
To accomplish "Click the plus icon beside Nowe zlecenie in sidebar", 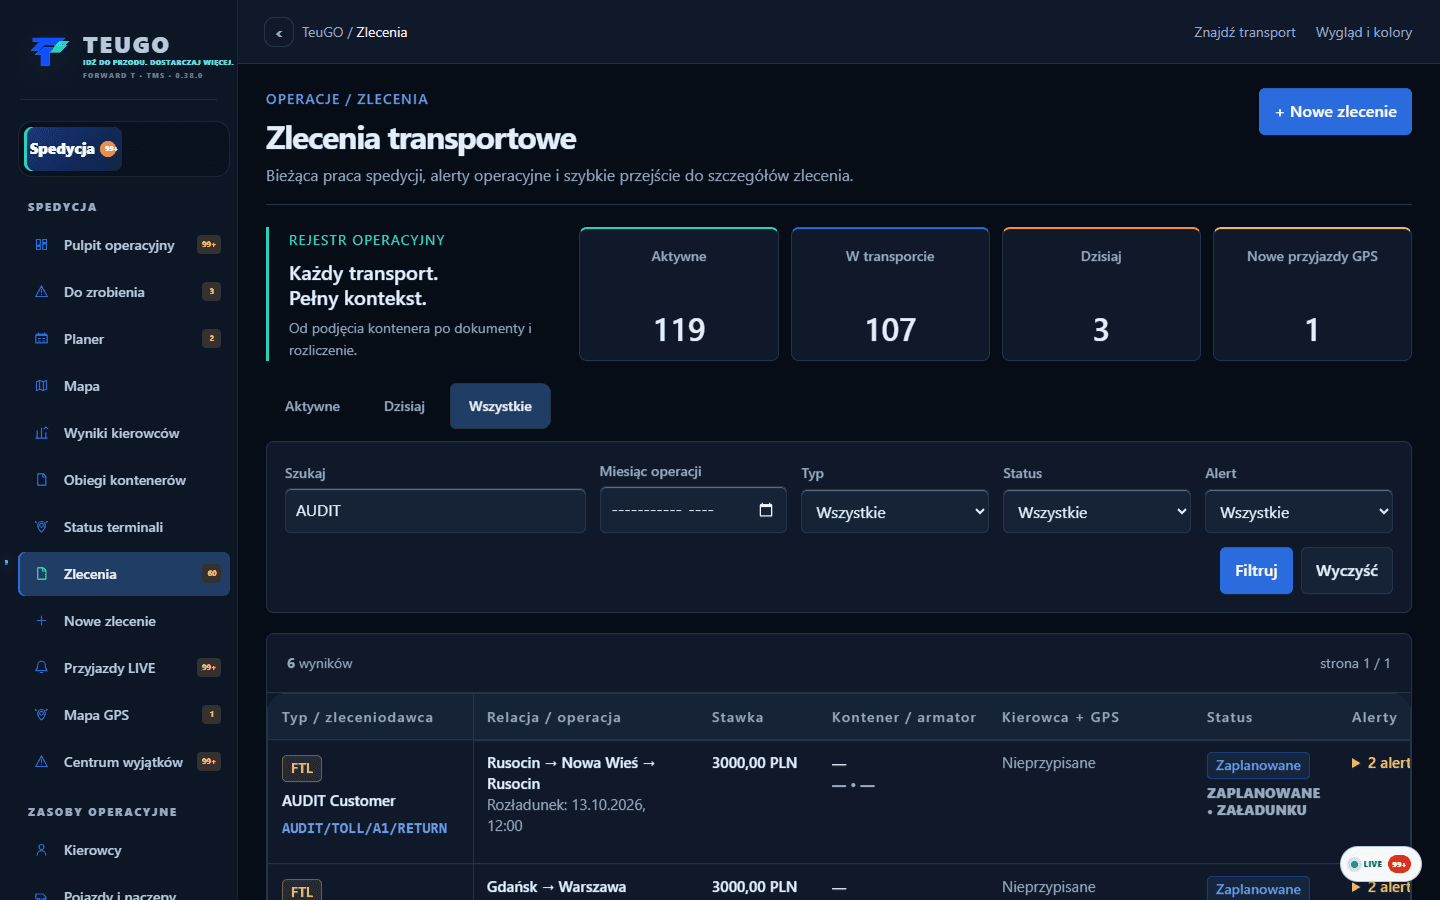I will (41, 621).
